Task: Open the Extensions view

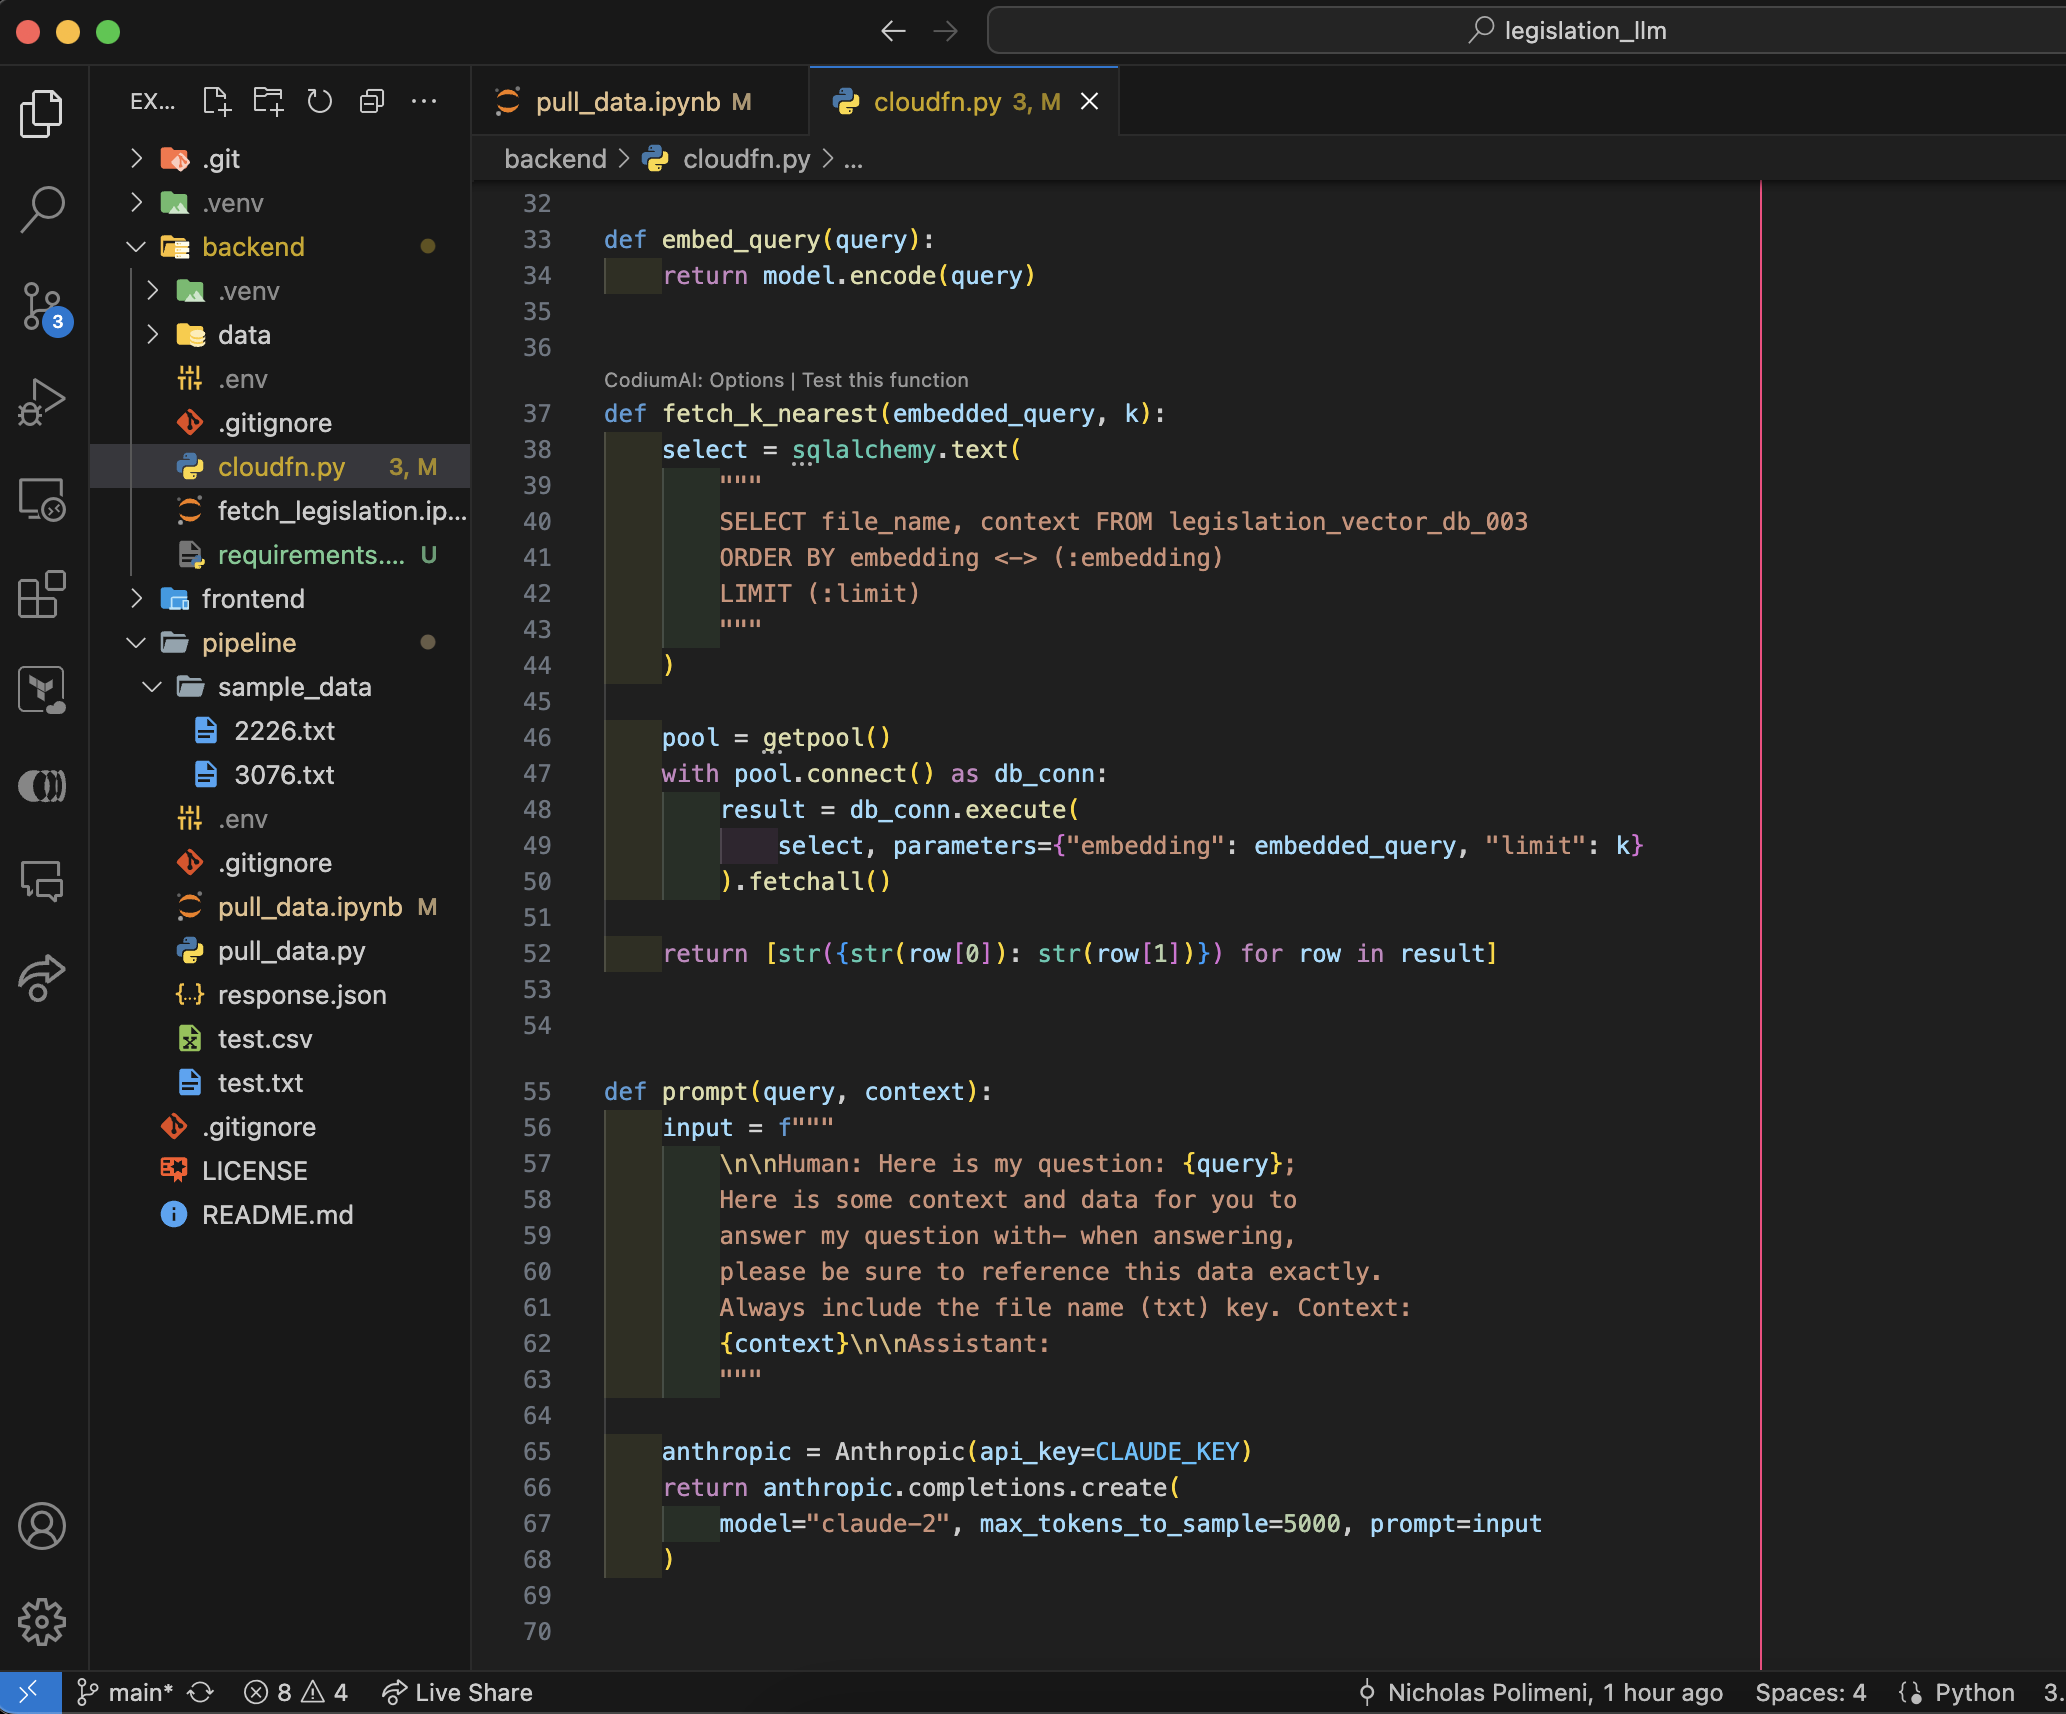Action: click(42, 595)
